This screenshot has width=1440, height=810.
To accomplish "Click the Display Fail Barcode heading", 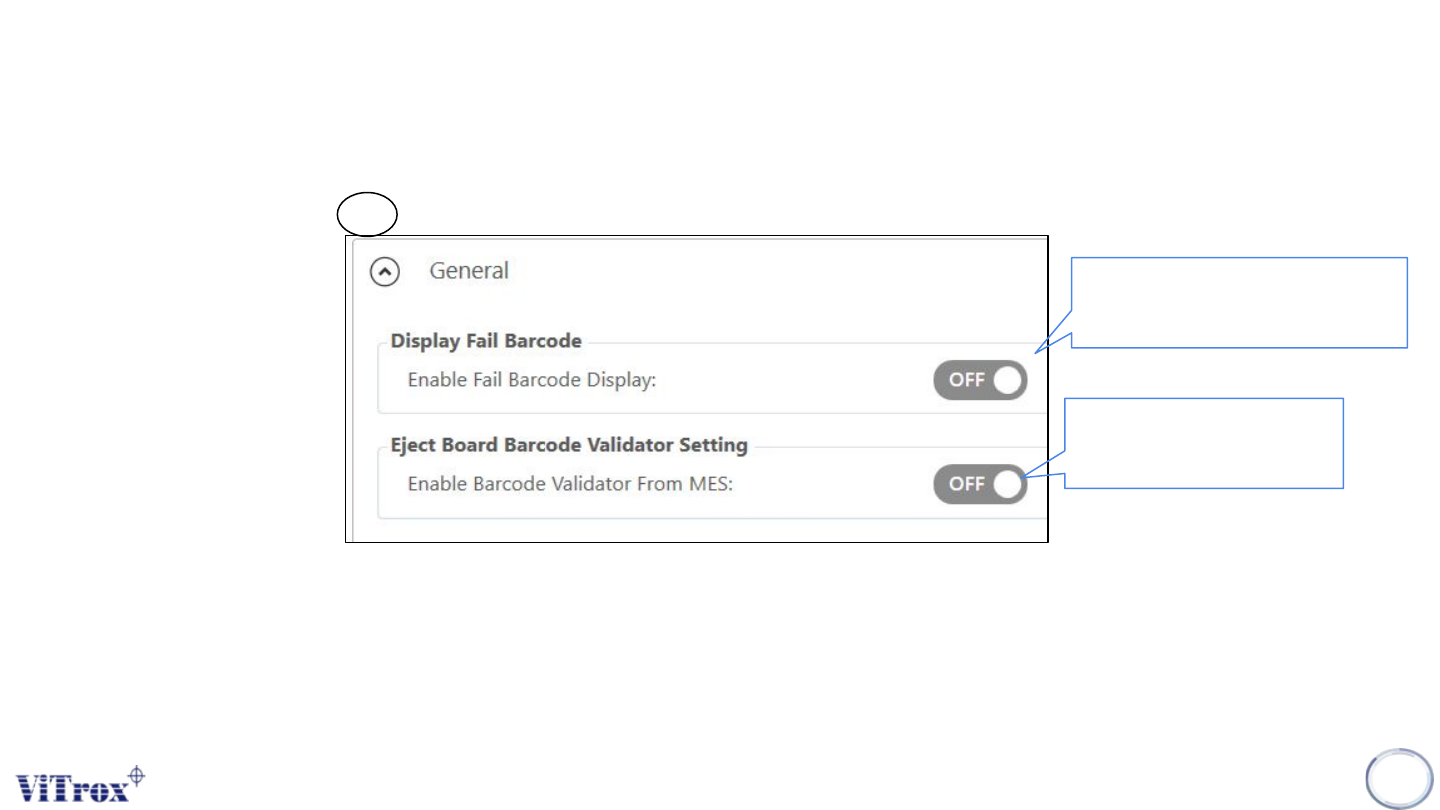I will coord(486,341).
